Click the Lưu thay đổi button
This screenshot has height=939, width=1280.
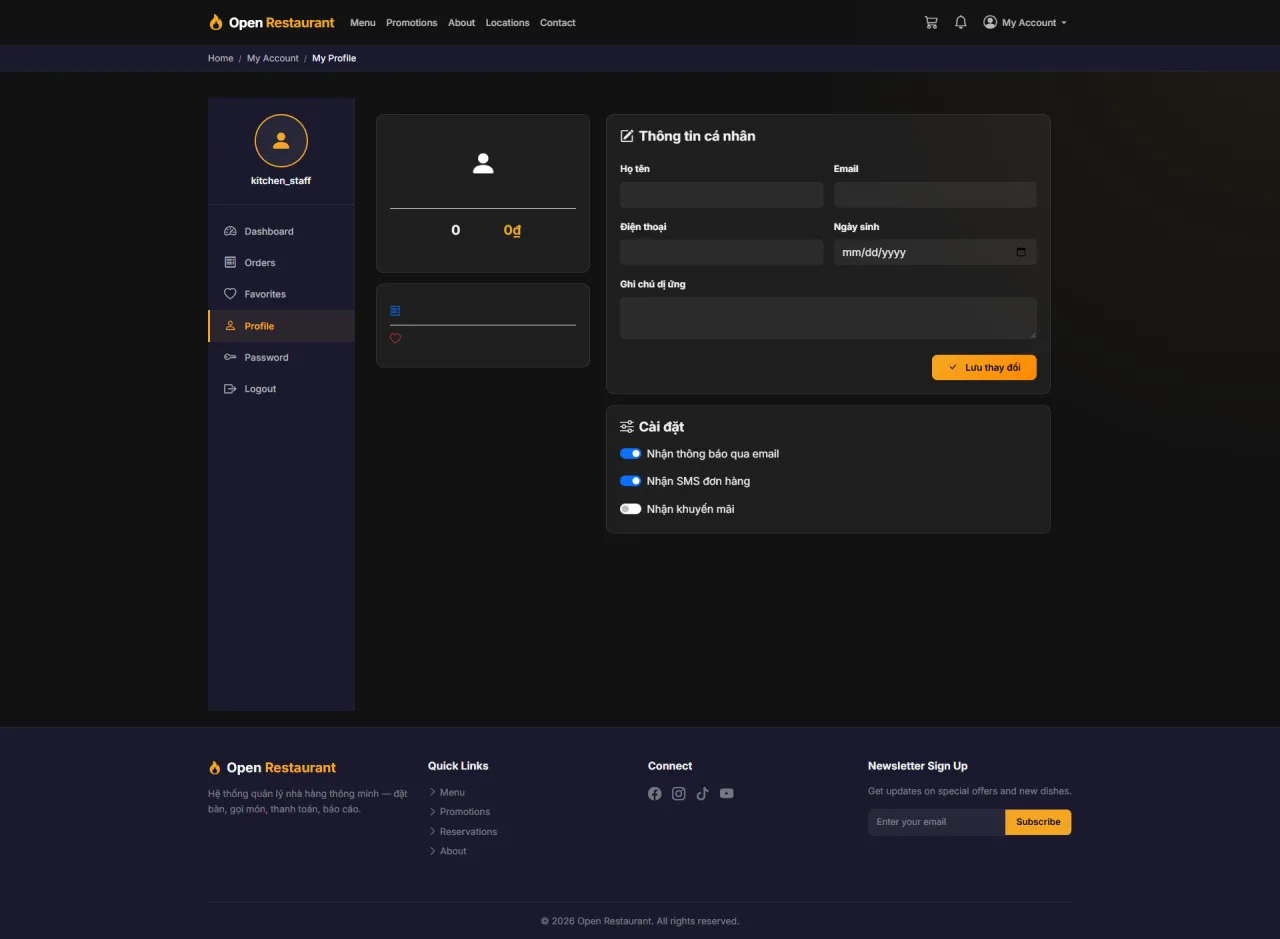coord(984,367)
